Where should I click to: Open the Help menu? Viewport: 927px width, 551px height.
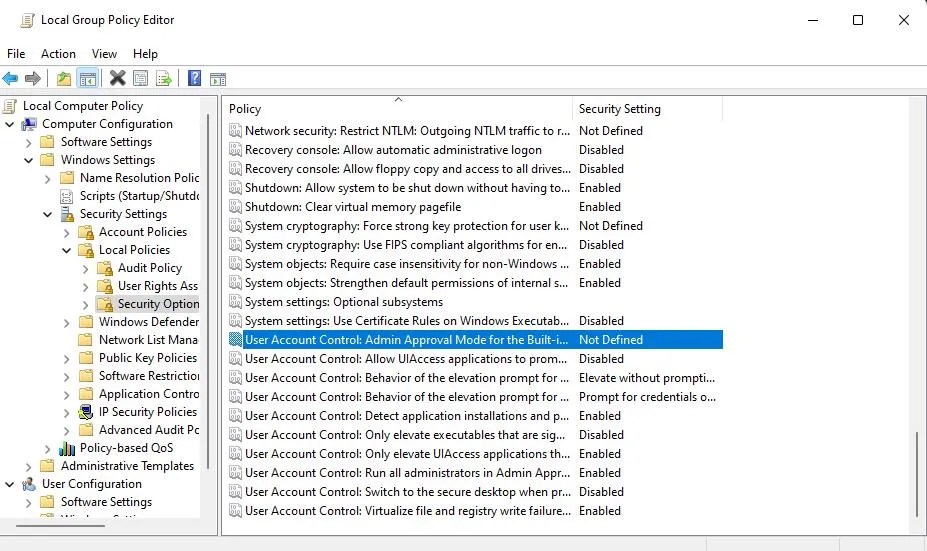[145, 54]
